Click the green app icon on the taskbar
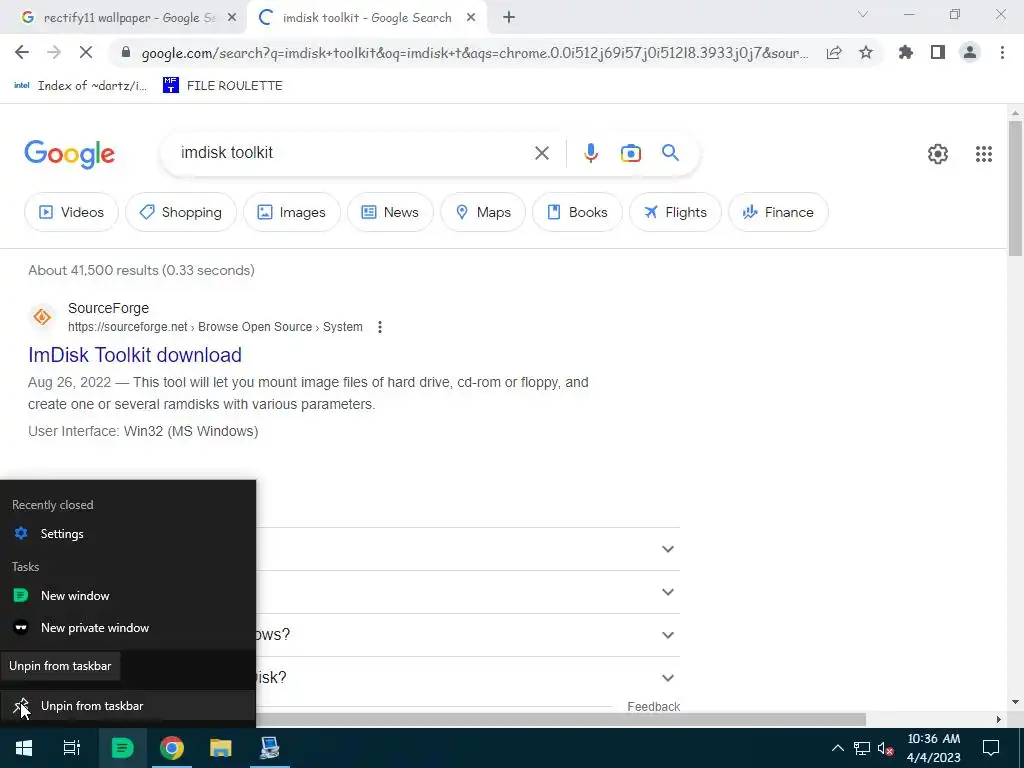1024x768 pixels. point(122,748)
